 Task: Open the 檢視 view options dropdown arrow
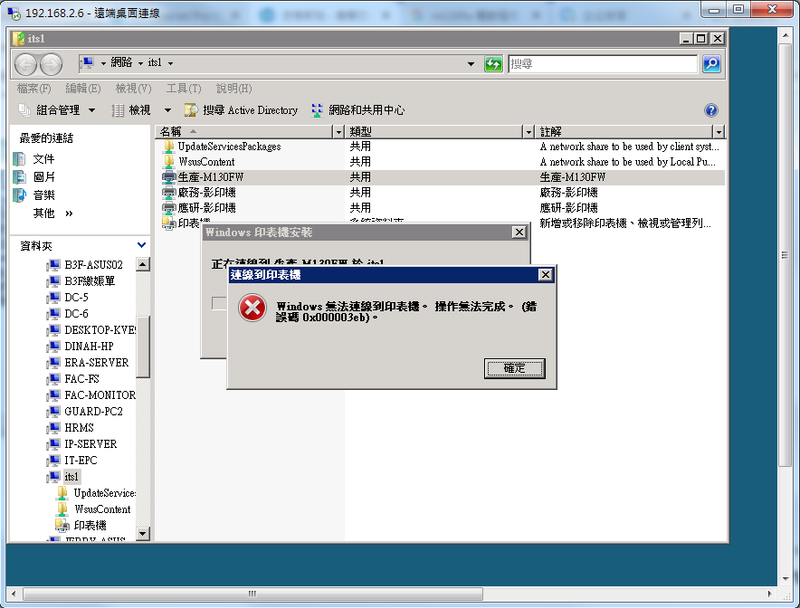167,110
